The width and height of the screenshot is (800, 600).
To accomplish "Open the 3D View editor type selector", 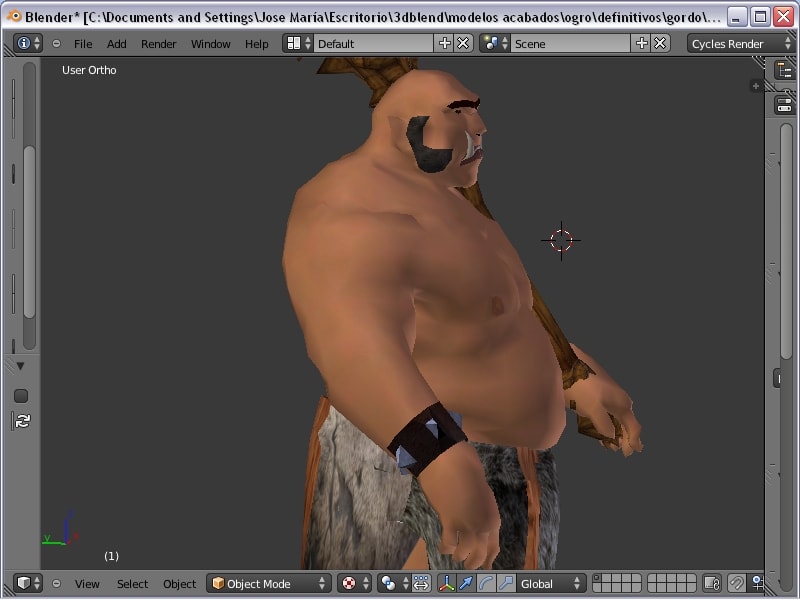I will tap(27, 583).
